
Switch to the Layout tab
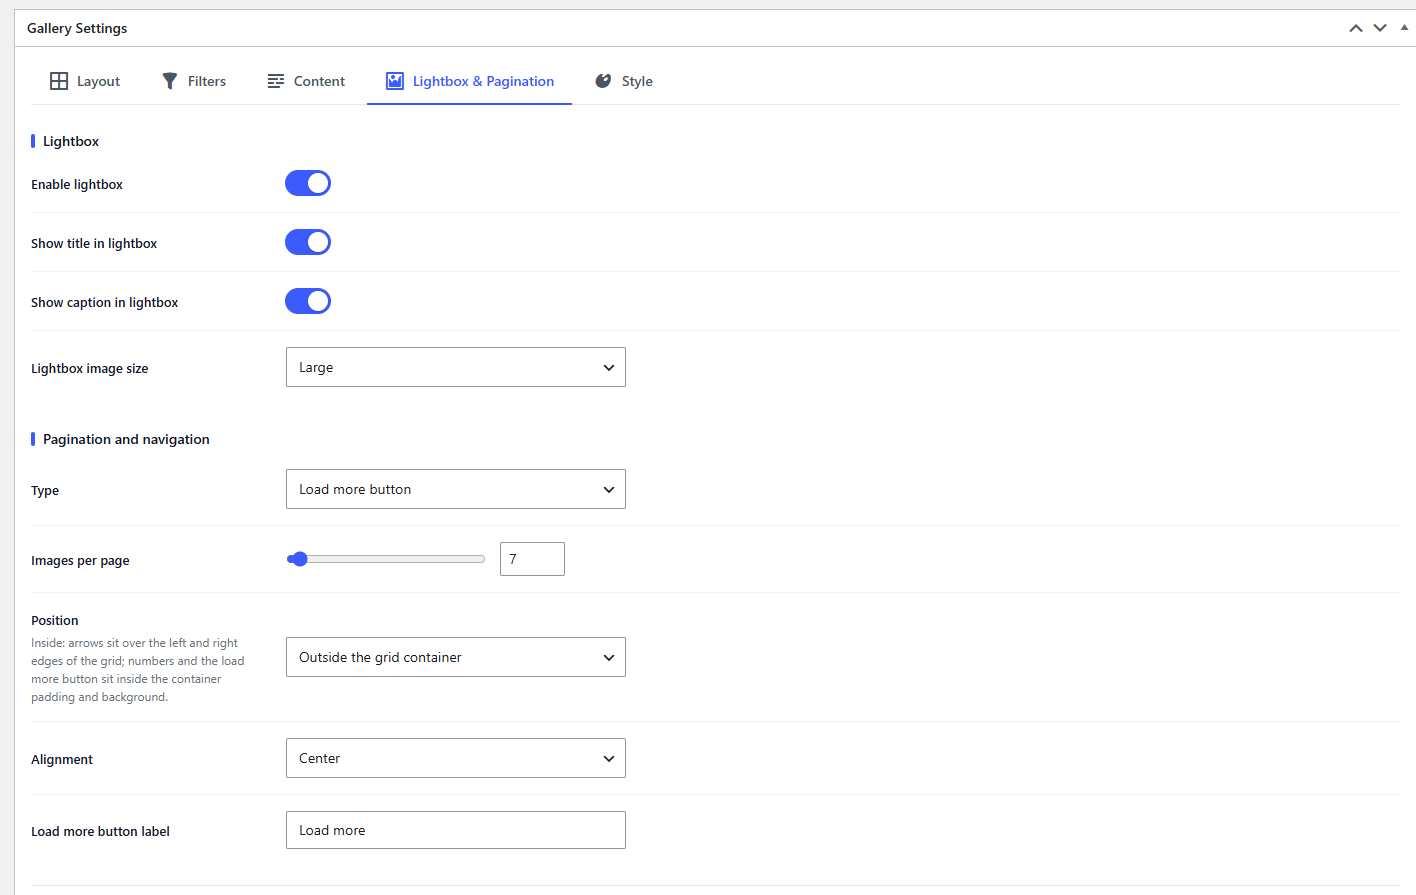pyautogui.click(x=85, y=81)
